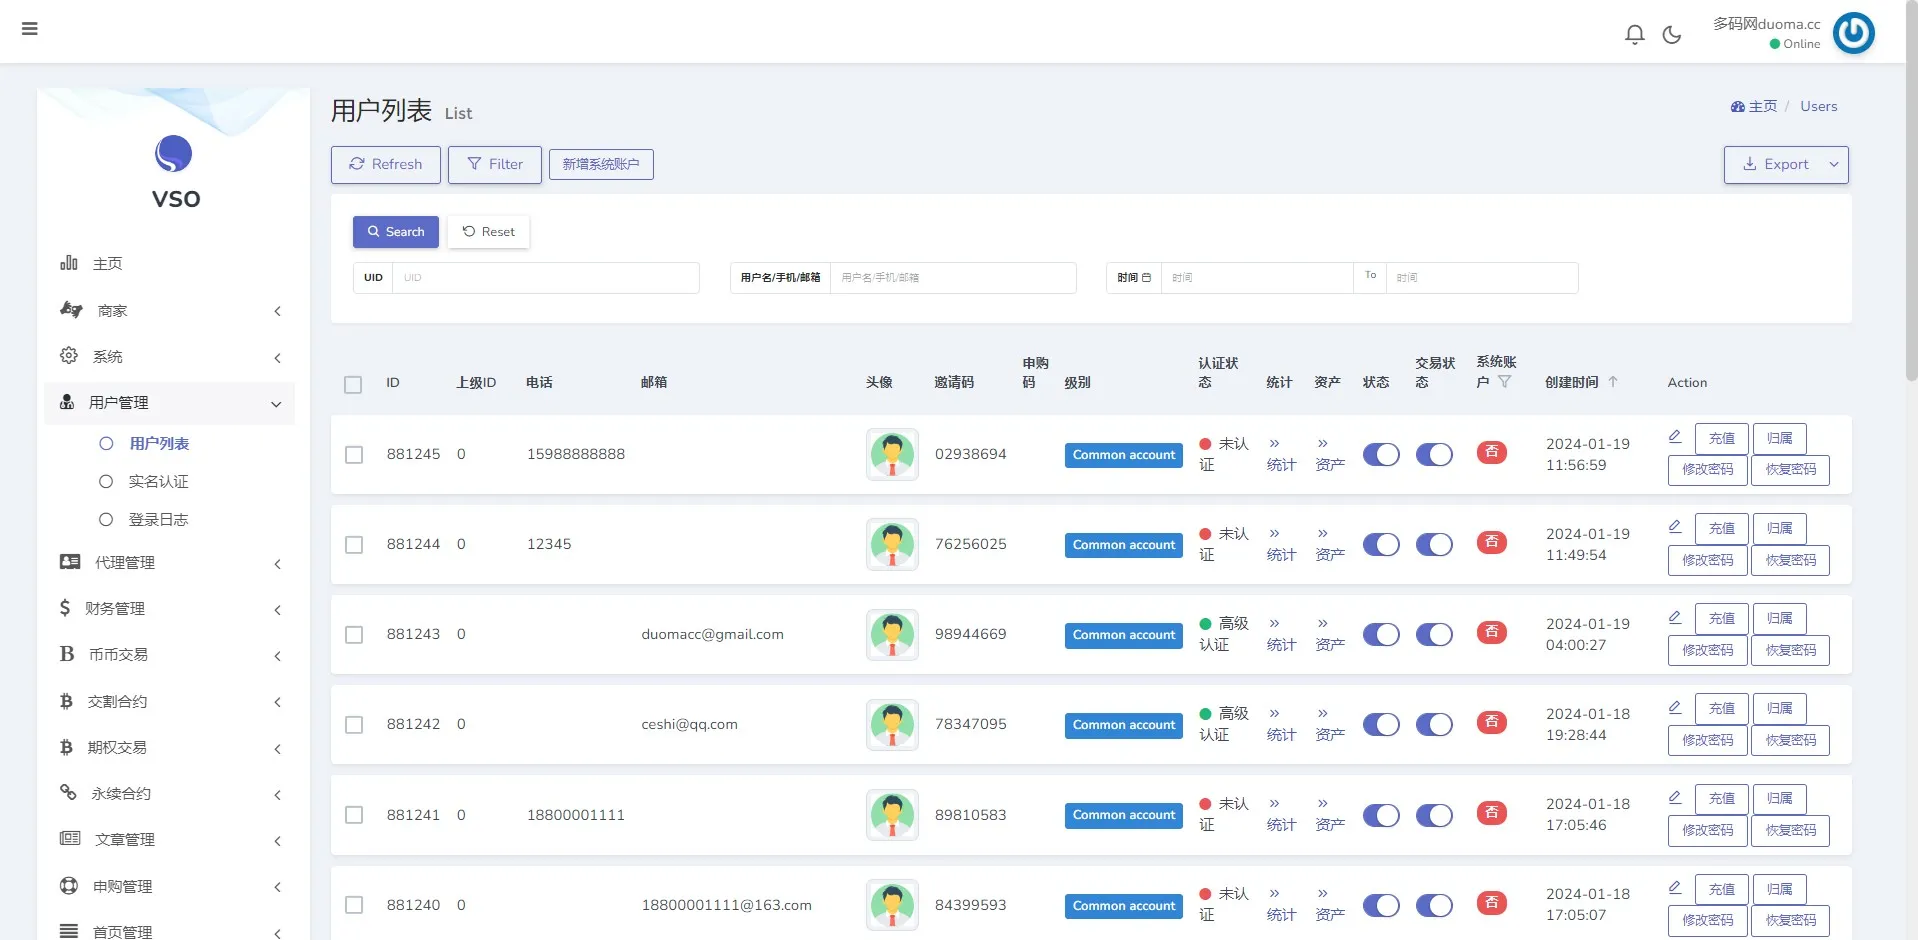Sort by creation time arrow icon
Screen dimensions: 1918x940
click(x=1613, y=382)
